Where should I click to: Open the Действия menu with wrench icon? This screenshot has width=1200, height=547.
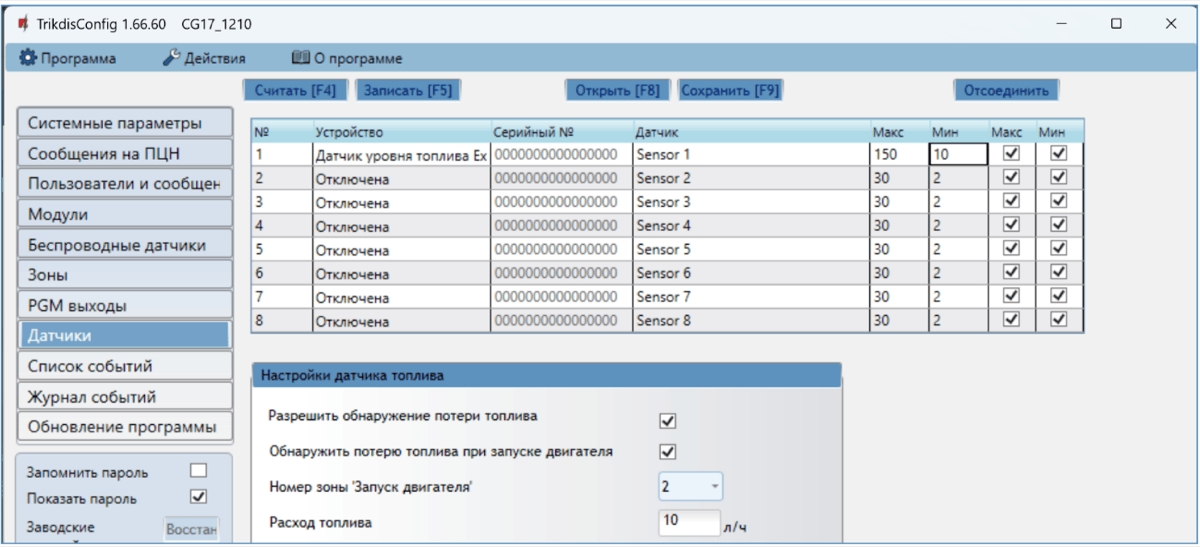point(203,58)
